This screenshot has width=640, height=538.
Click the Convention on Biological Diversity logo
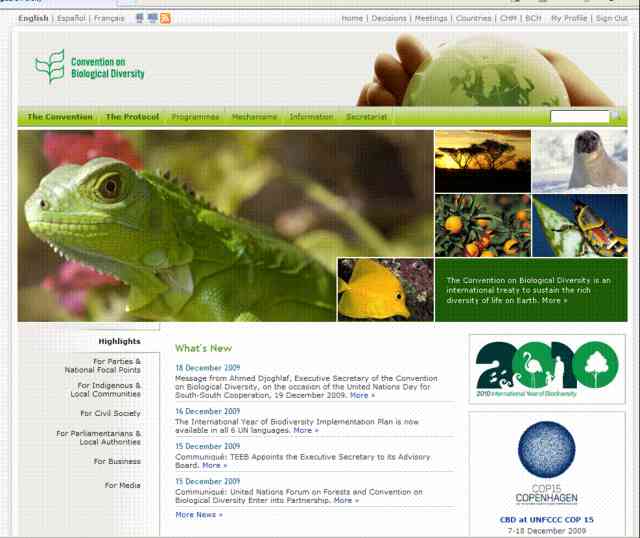pyautogui.click(x=90, y=67)
